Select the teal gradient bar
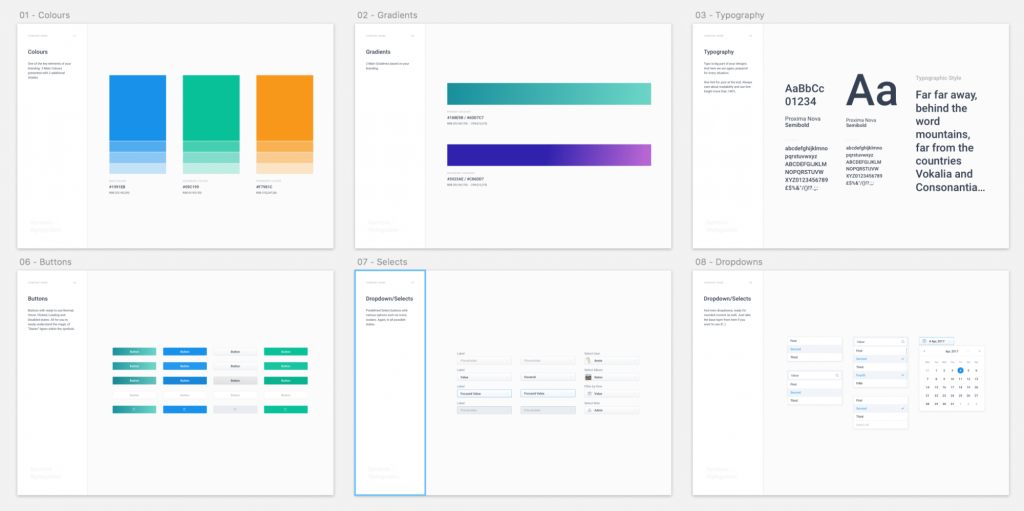This screenshot has width=1024, height=511. [549, 93]
